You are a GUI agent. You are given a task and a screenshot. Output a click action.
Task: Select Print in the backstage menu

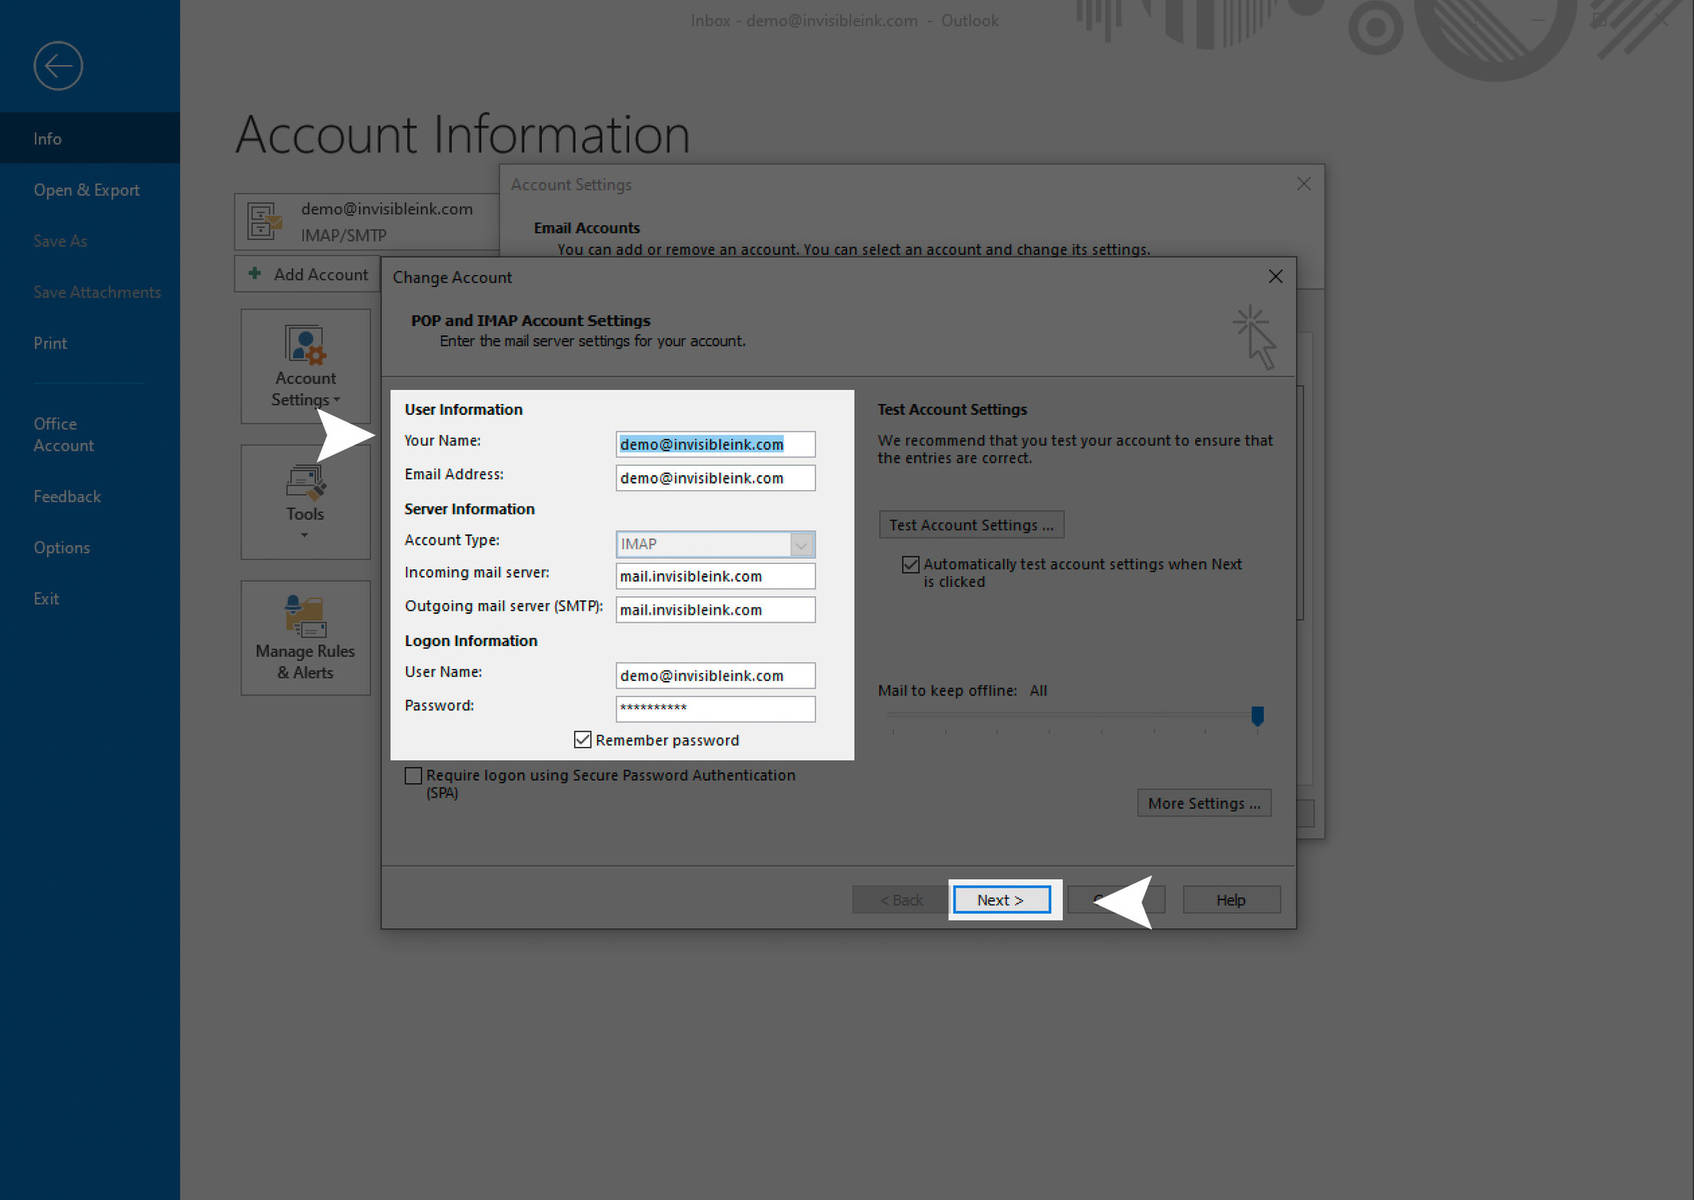pyautogui.click(x=90, y=343)
